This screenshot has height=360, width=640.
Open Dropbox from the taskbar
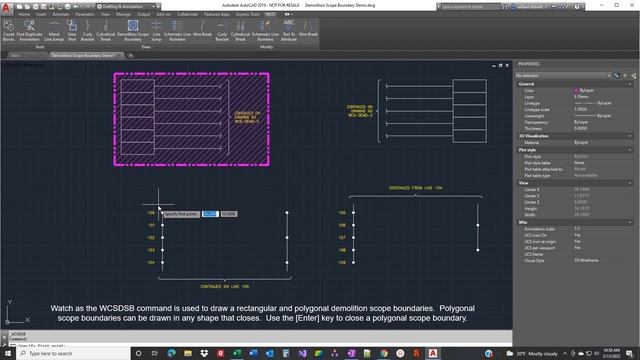point(204,353)
